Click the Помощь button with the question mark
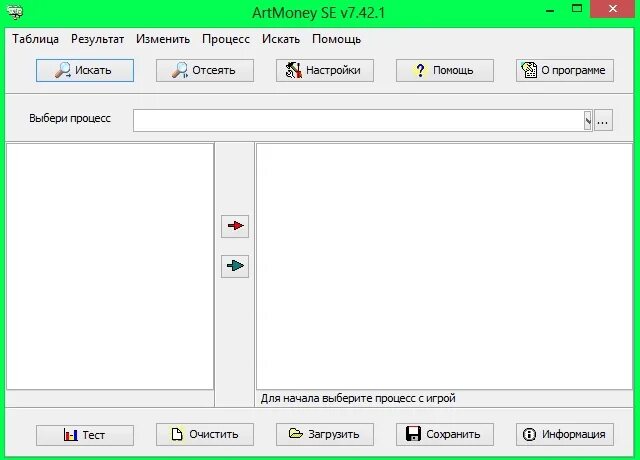The image size is (640, 460). pyautogui.click(x=444, y=70)
